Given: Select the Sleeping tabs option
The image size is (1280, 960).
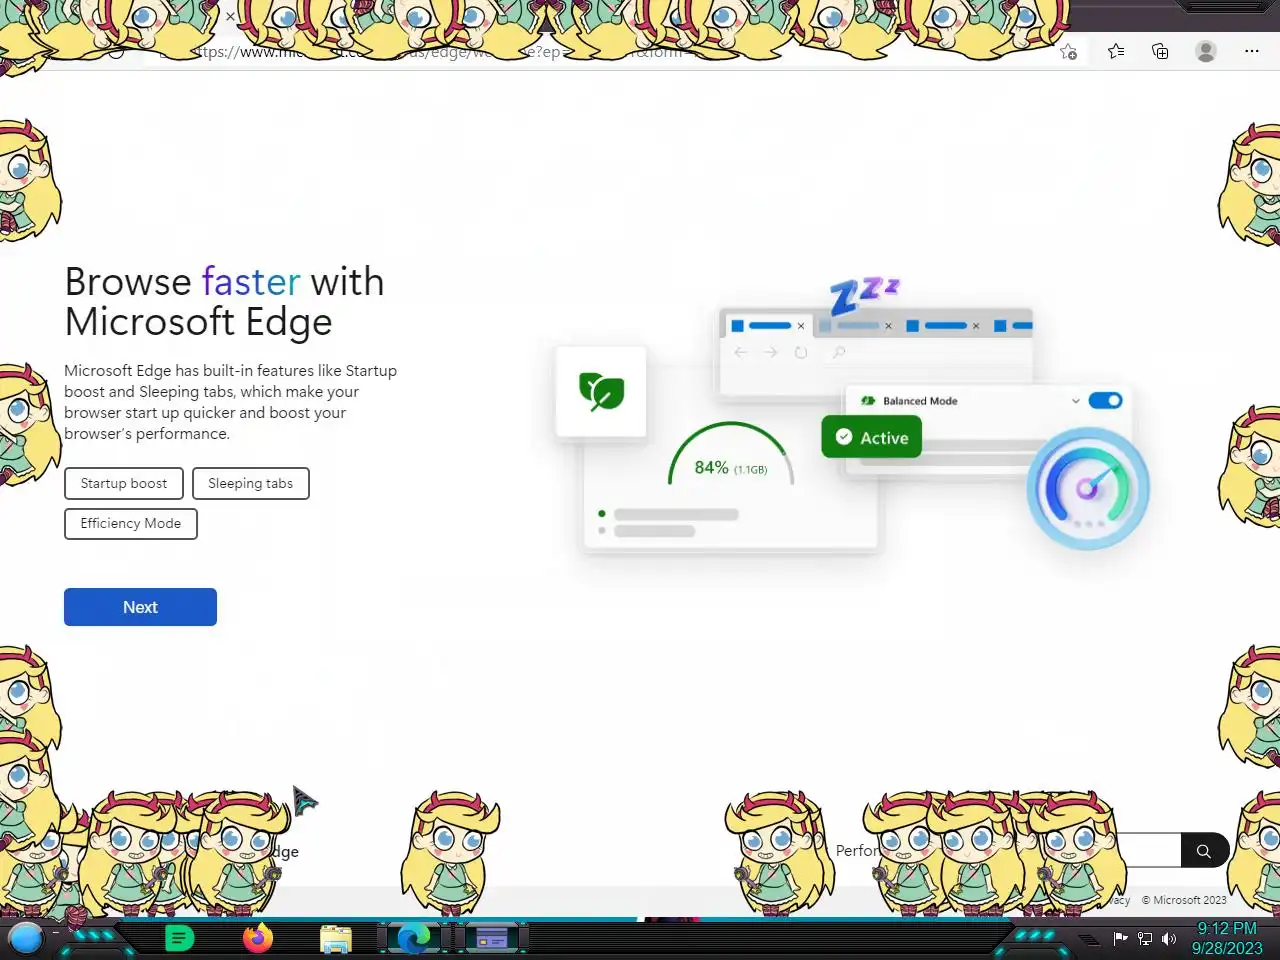Looking at the screenshot, I should tap(250, 483).
